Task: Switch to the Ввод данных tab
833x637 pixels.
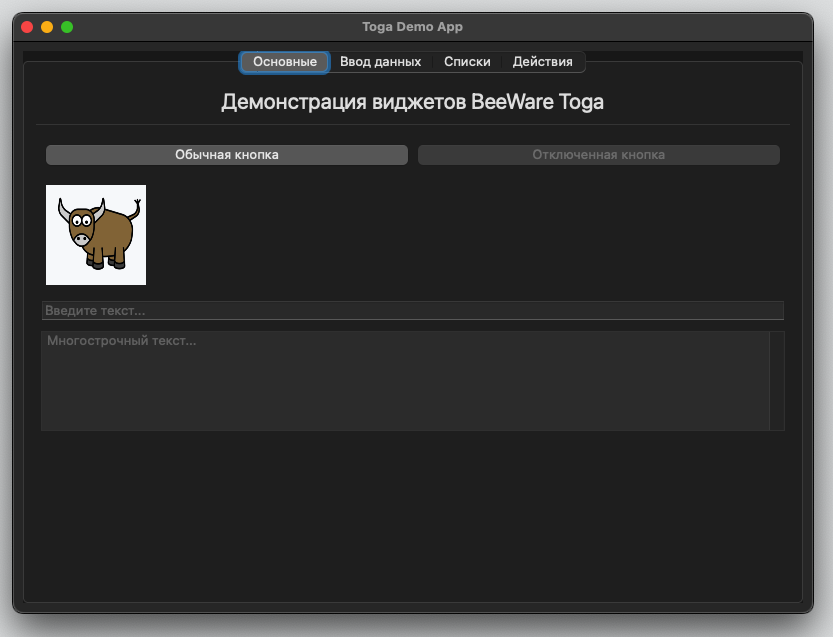Action: pos(381,61)
